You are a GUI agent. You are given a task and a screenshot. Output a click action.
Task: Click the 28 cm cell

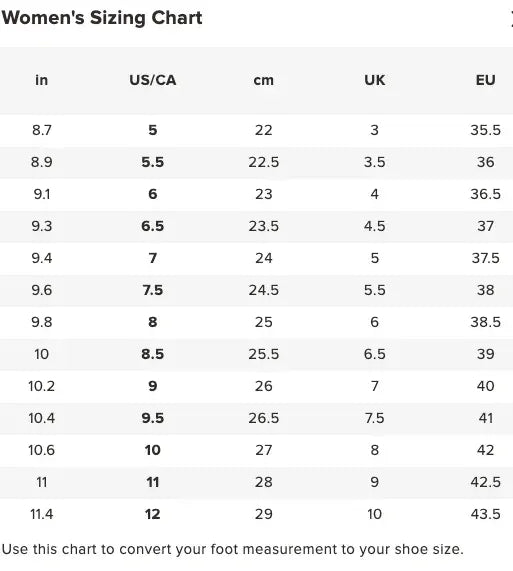pyautogui.click(x=264, y=482)
